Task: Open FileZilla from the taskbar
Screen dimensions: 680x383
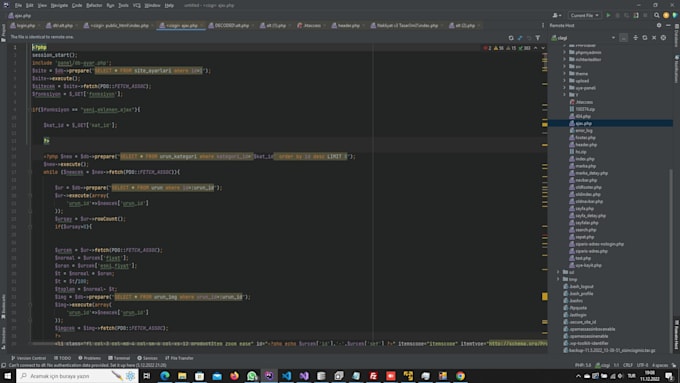Action: [373, 376]
